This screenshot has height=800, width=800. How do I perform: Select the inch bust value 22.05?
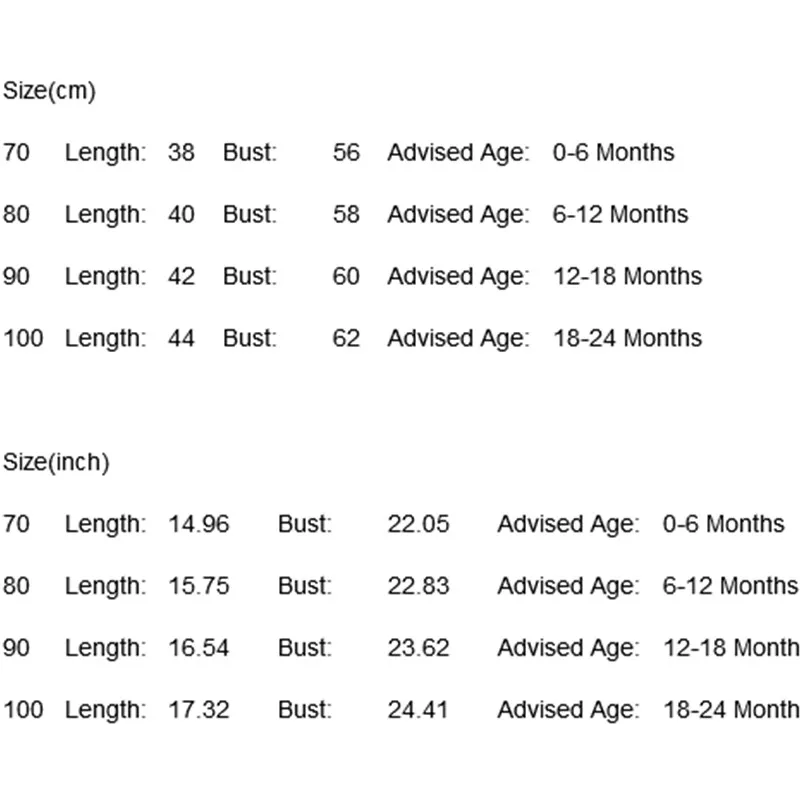(419, 524)
